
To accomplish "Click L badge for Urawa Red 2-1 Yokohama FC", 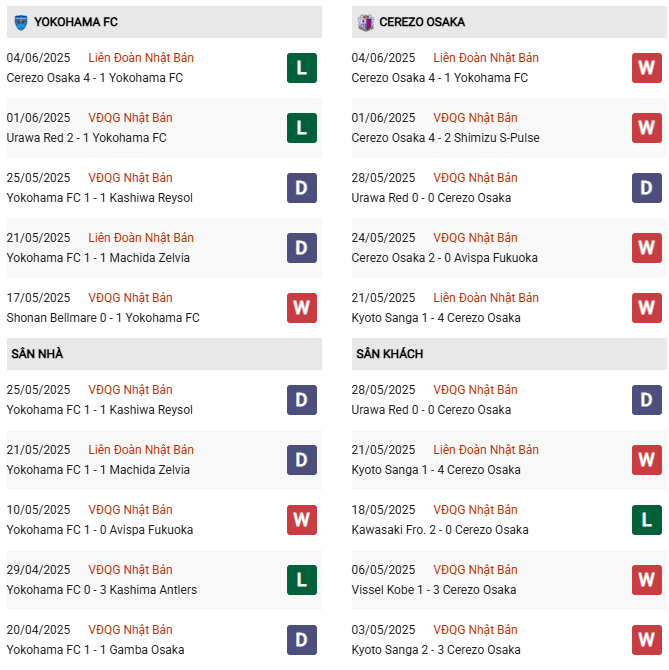I will [x=301, y=128].
